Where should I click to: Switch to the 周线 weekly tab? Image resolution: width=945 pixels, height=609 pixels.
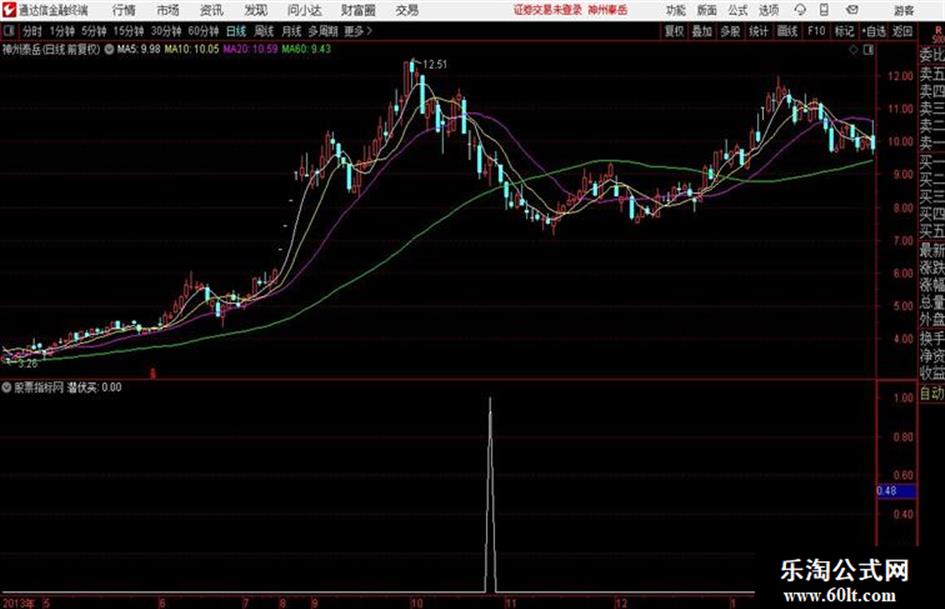[263, 31]
